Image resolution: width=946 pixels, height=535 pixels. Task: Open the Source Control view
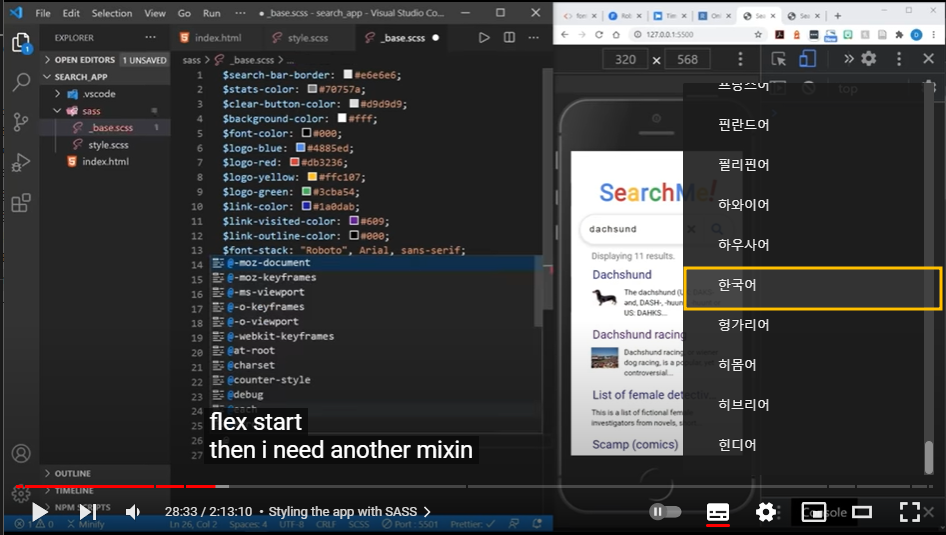pyautogui.click(x=21, y=122)
